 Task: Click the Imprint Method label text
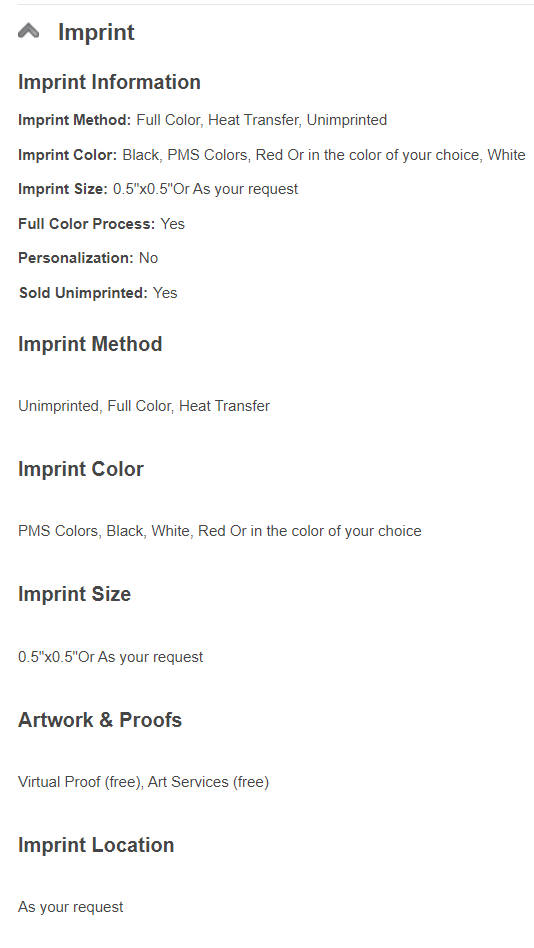click(74, 120)
